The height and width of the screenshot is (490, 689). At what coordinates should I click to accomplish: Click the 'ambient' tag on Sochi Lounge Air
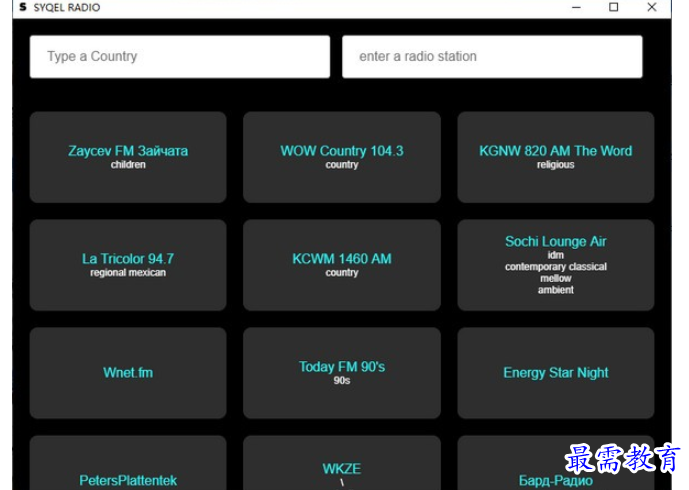click(555, 290)
